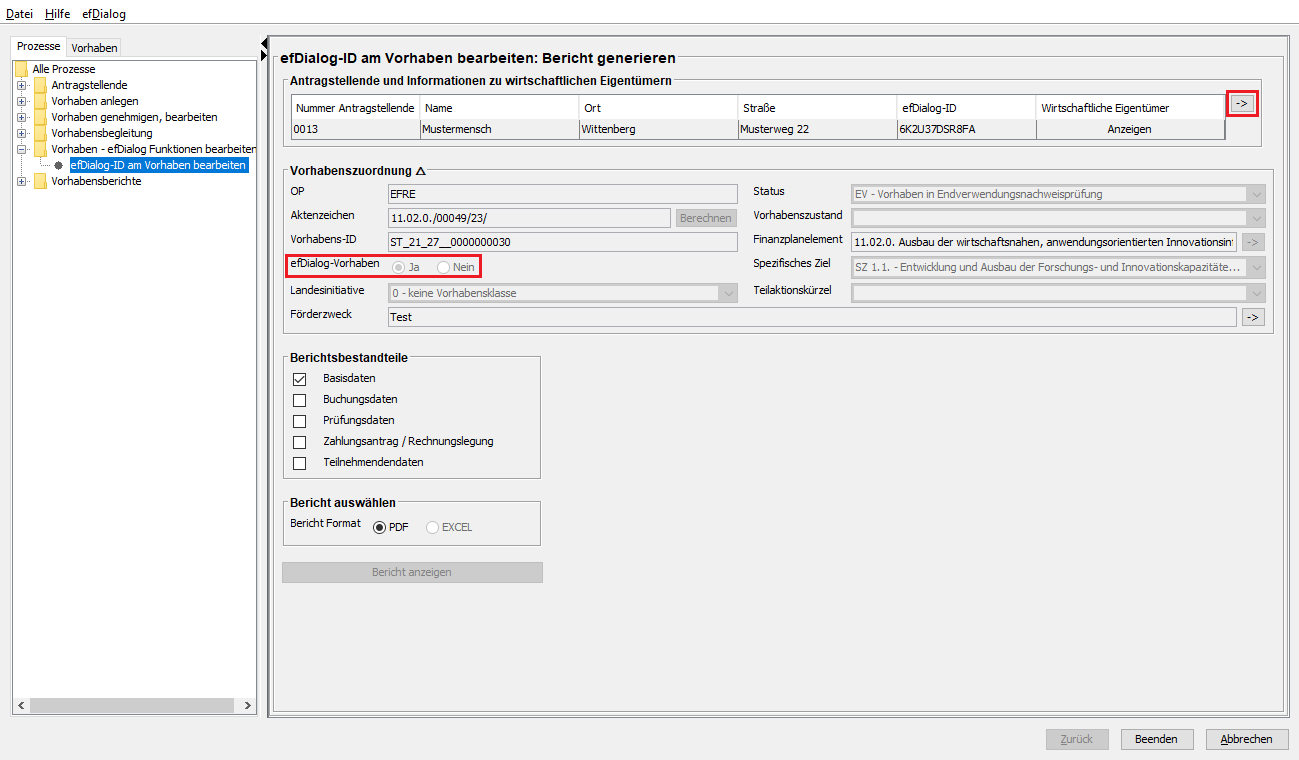Select table cell Mustermensch

500,129
